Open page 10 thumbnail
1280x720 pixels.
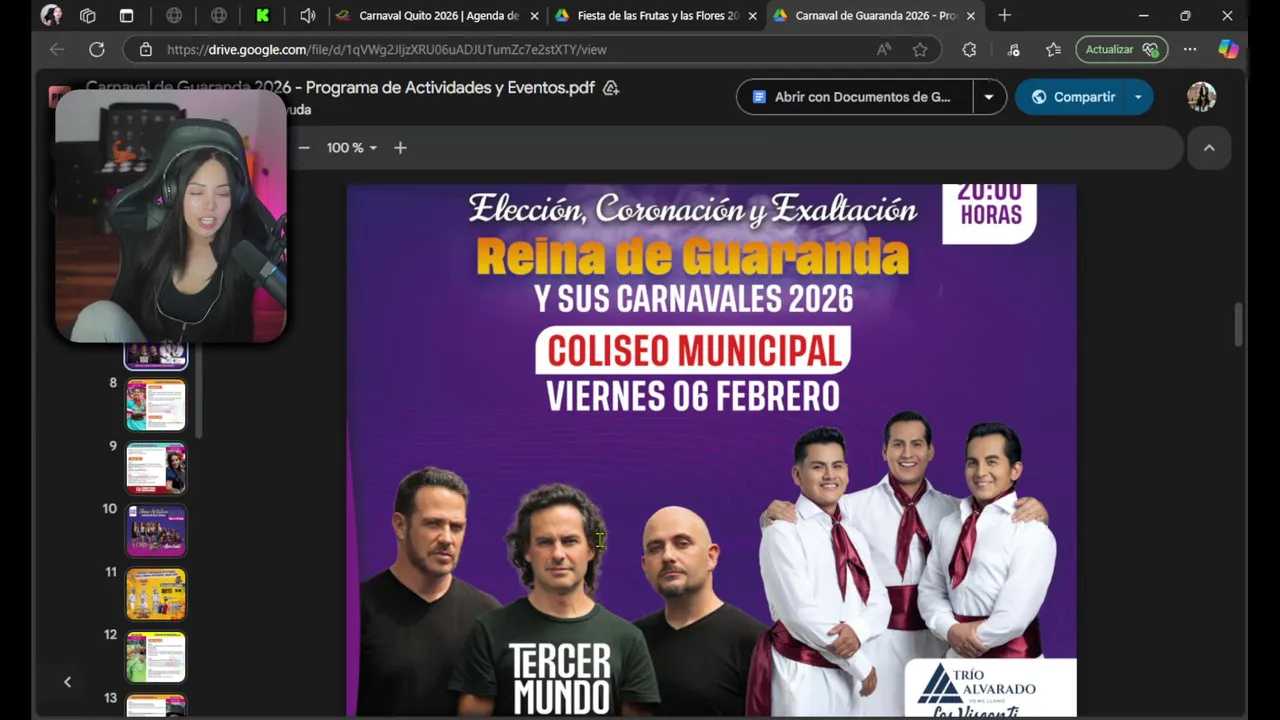pyautogui.click(x=156, y=531)
